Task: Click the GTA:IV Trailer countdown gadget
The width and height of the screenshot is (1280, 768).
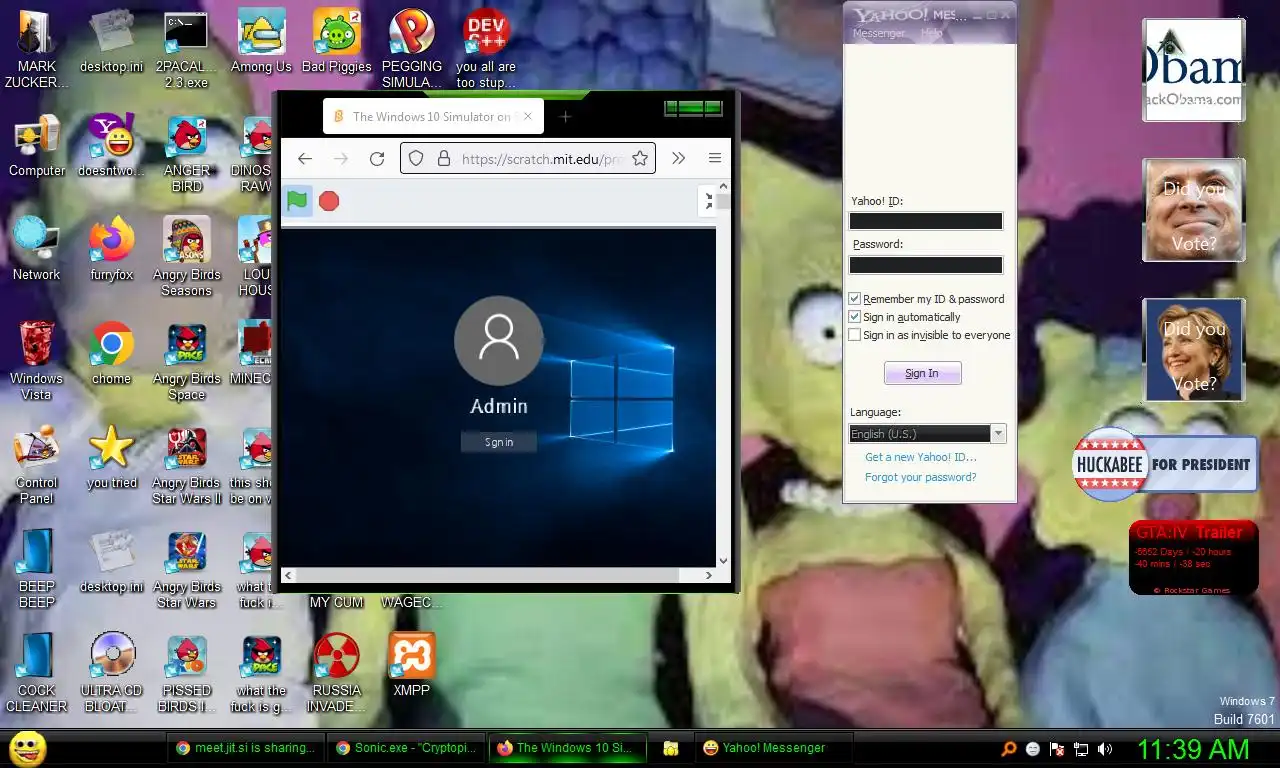Action: 1194,558
